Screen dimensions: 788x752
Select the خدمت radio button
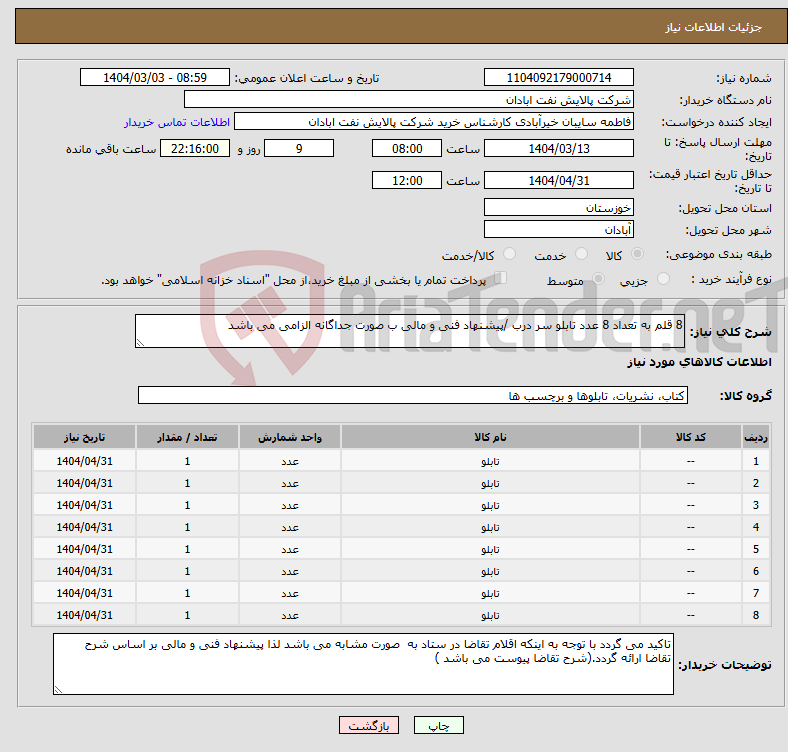(581, 254)
